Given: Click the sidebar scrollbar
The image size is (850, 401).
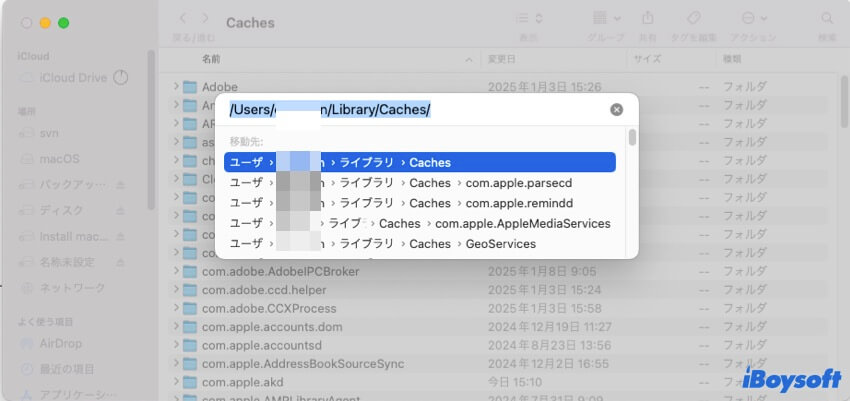Looking at the screenshot, I should [x=151, y=130].
